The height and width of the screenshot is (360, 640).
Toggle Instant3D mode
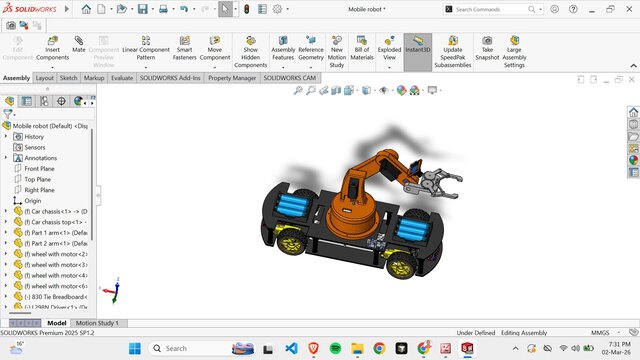tap(418, 52)
